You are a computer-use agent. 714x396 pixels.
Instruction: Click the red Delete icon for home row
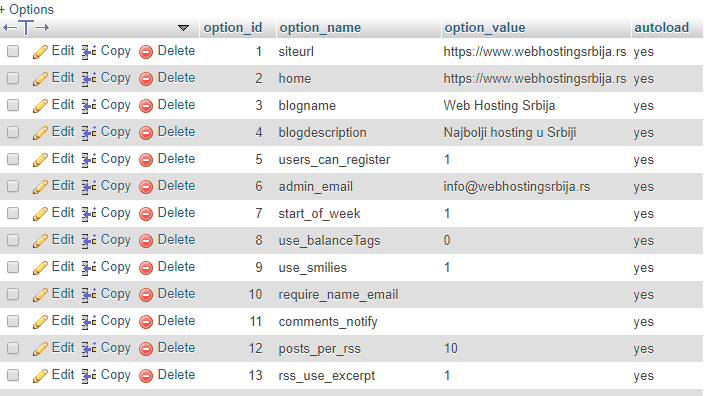pyautogui.click(x=146, y=79)
